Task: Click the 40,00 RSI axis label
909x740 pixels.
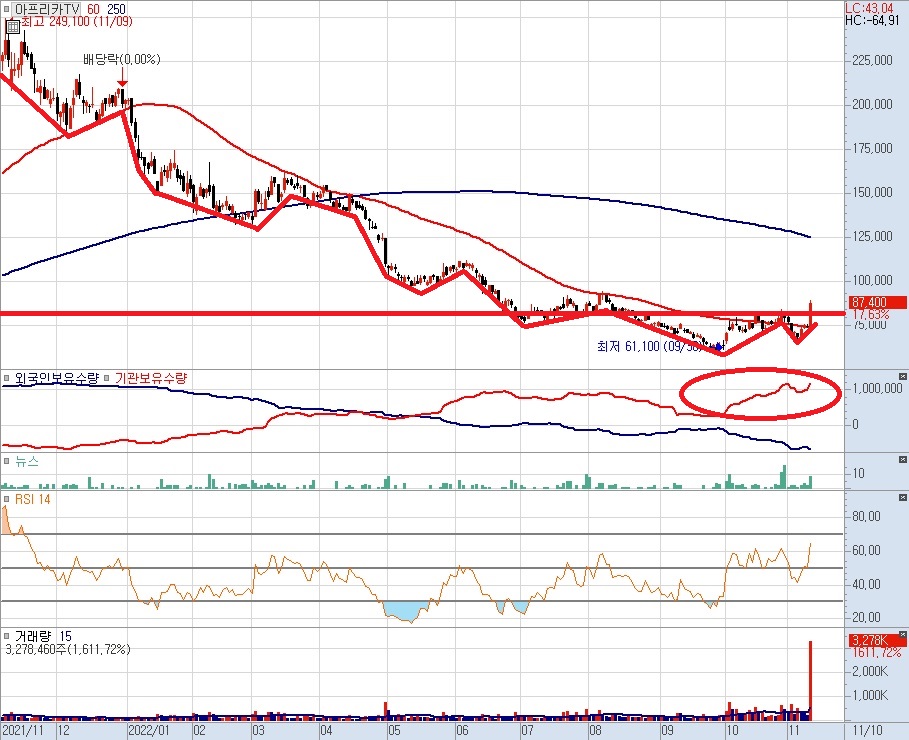Action: [866, 584]
